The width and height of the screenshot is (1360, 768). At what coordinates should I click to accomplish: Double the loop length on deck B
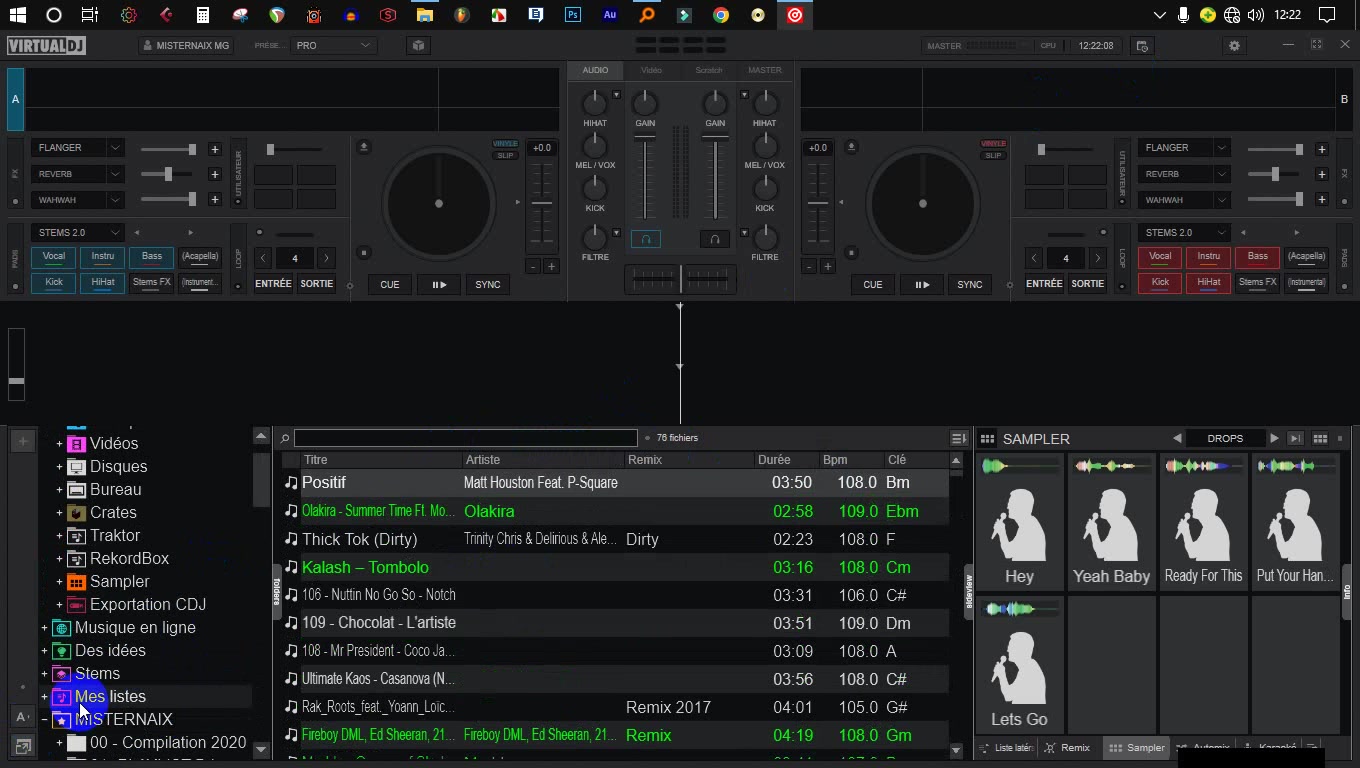(1098, 258)
